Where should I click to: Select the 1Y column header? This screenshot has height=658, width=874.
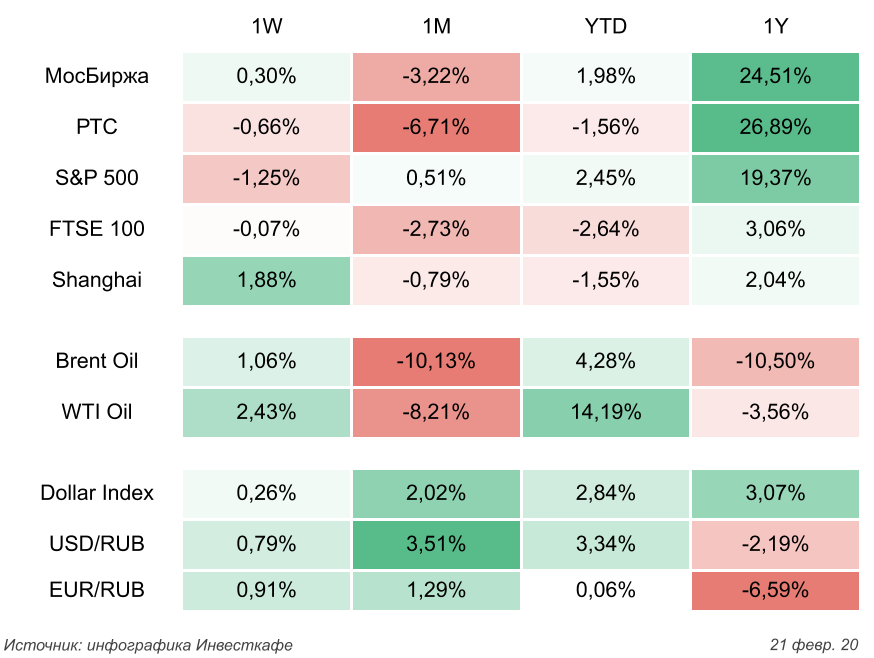pos(775,27)
